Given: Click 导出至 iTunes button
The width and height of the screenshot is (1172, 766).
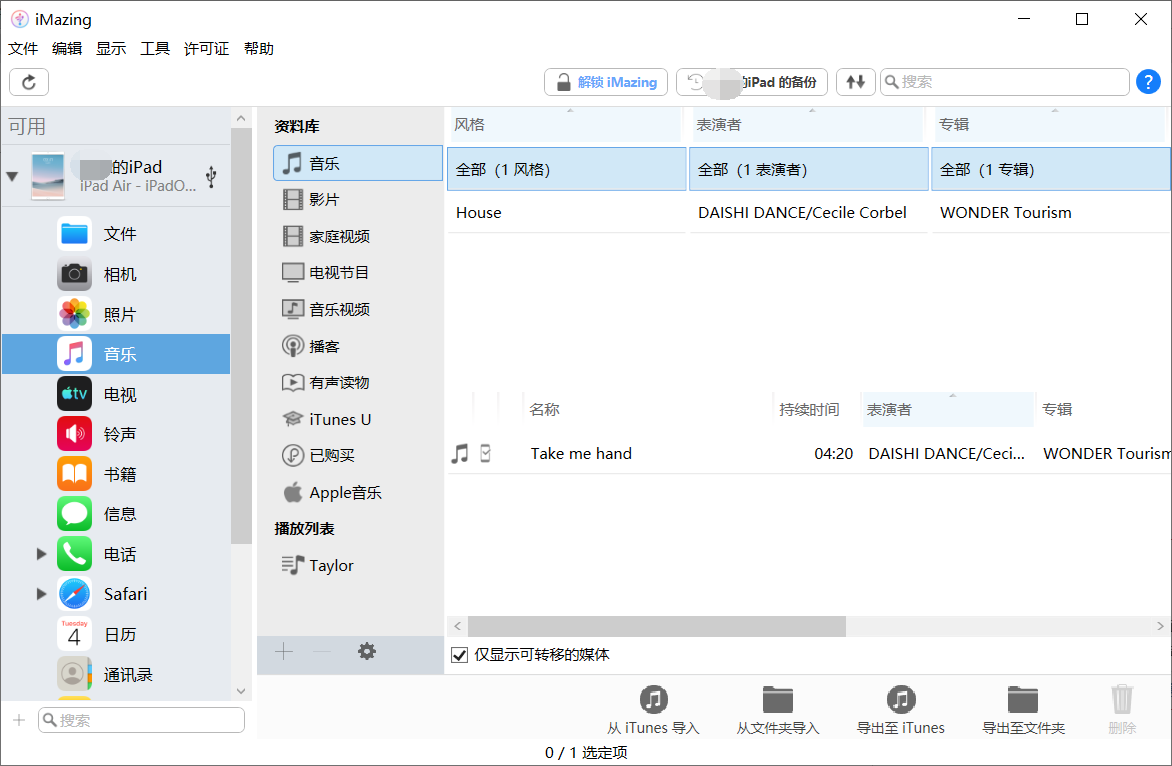Looking at the screenshot, I should pos(901,710).
